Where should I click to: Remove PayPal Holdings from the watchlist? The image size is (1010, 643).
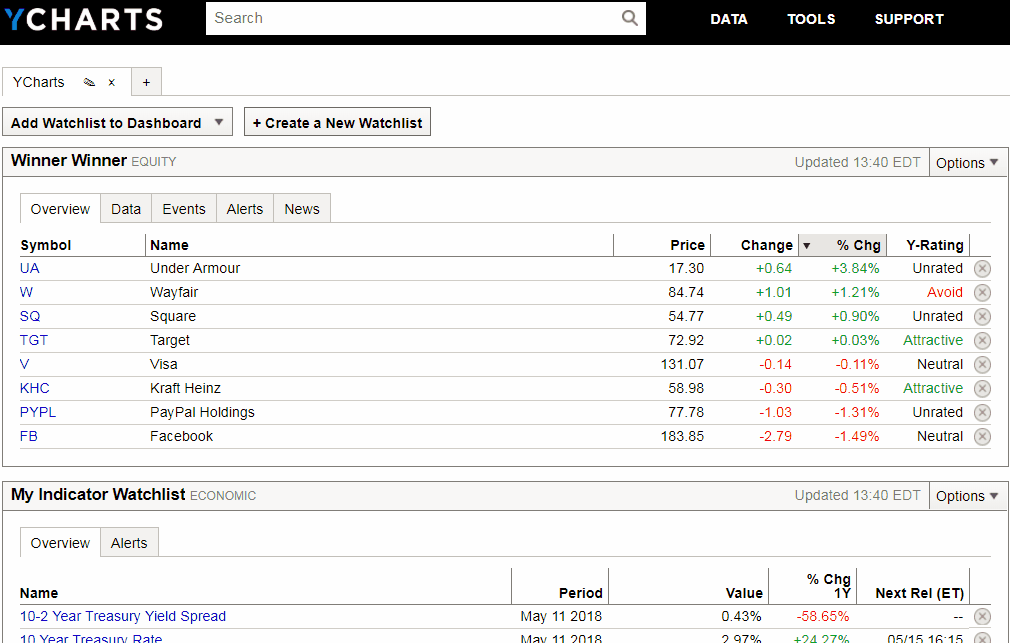point(982,412)
